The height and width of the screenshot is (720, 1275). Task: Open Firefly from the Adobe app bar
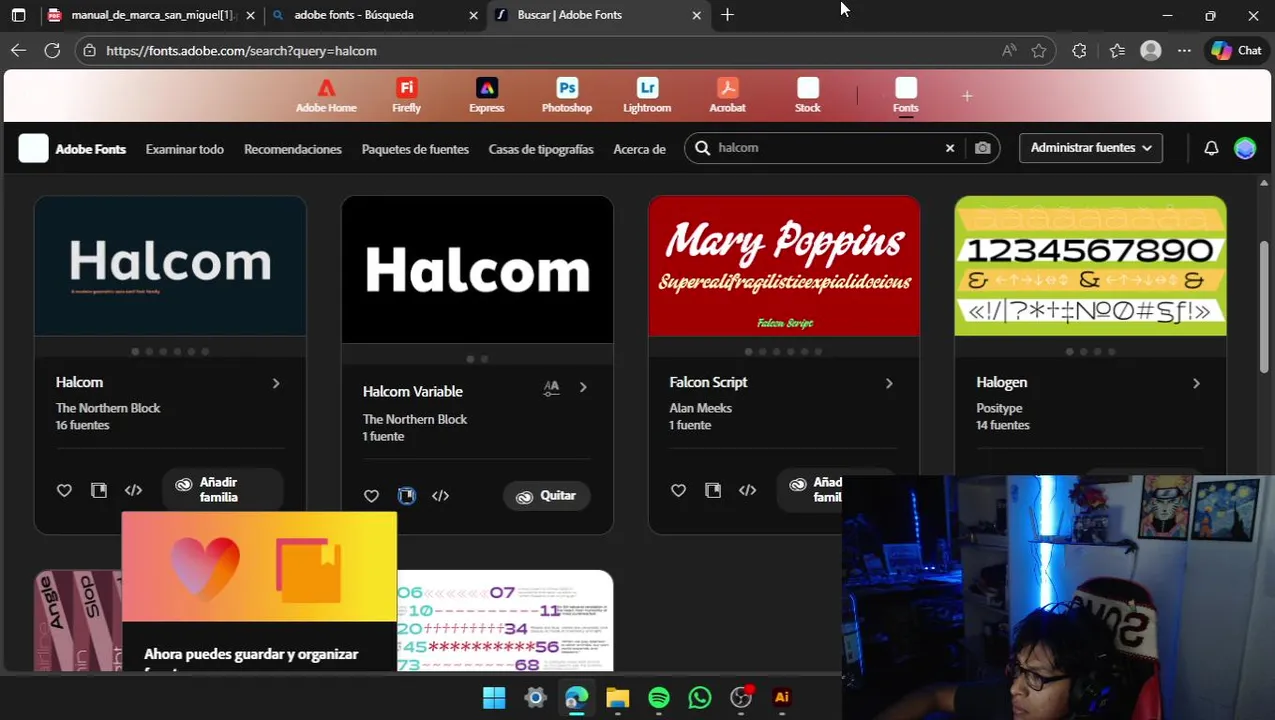(406, 95)
